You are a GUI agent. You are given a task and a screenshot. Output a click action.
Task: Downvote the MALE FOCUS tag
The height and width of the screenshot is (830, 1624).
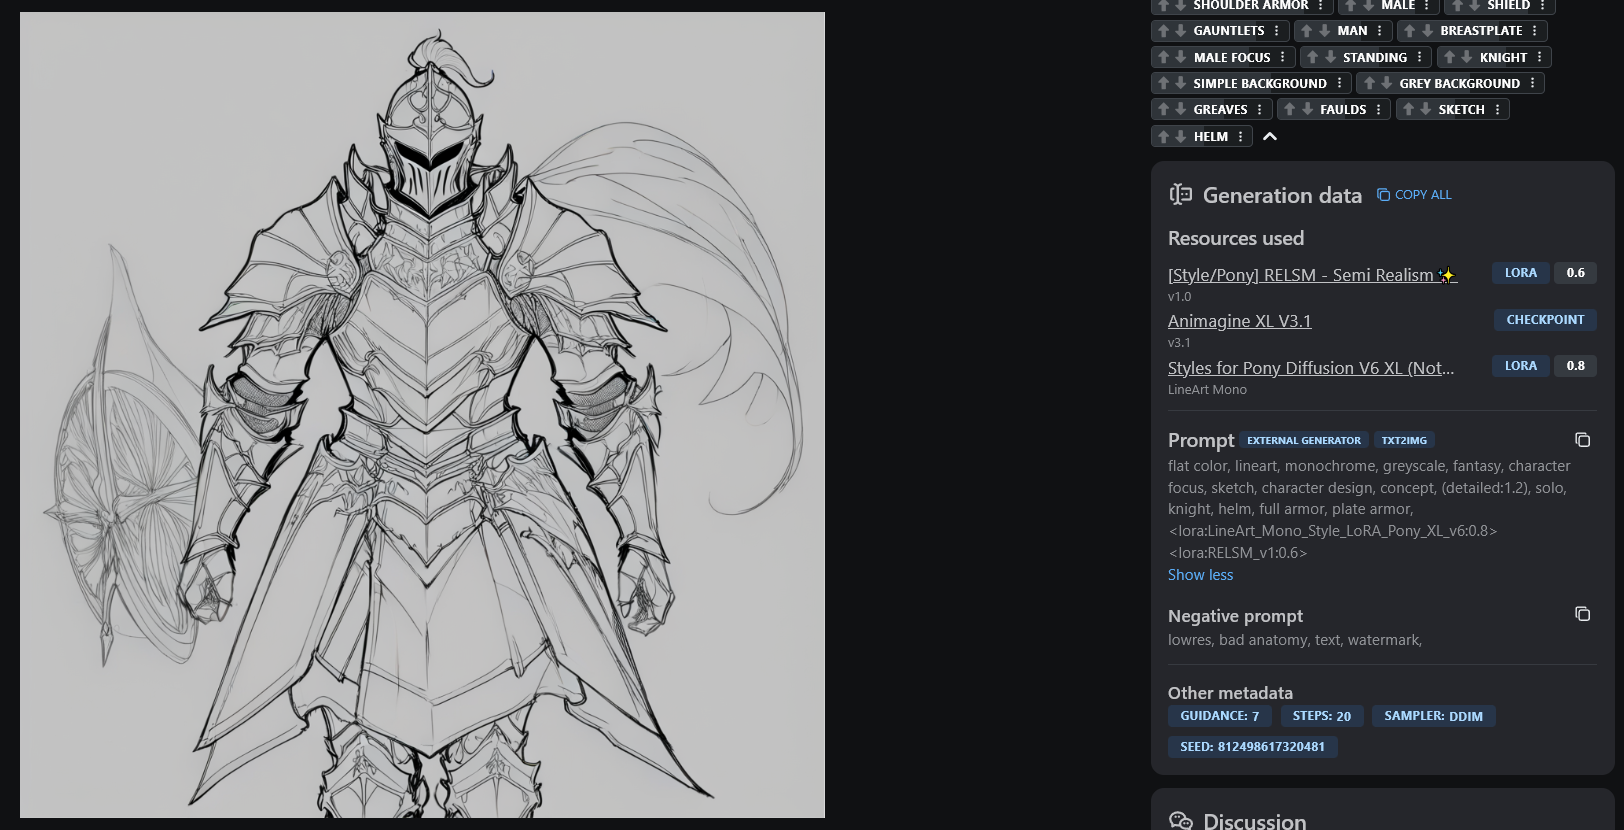(1180, 57)
